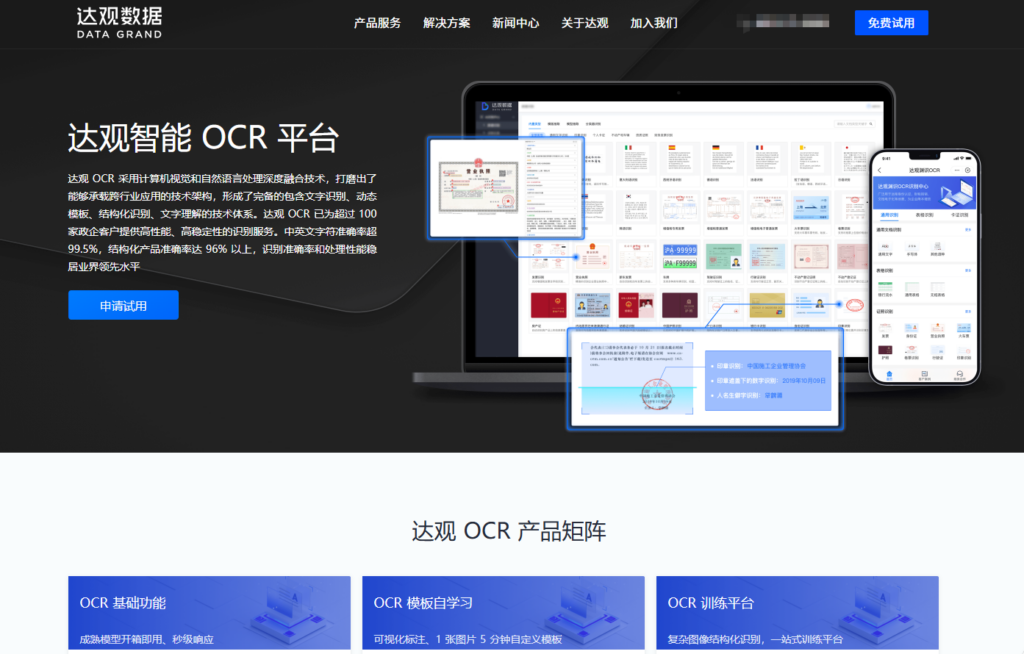Screen dimensions: 1024x654
Task: Open the OCR 基础功能 card
Action: (209, 613)
